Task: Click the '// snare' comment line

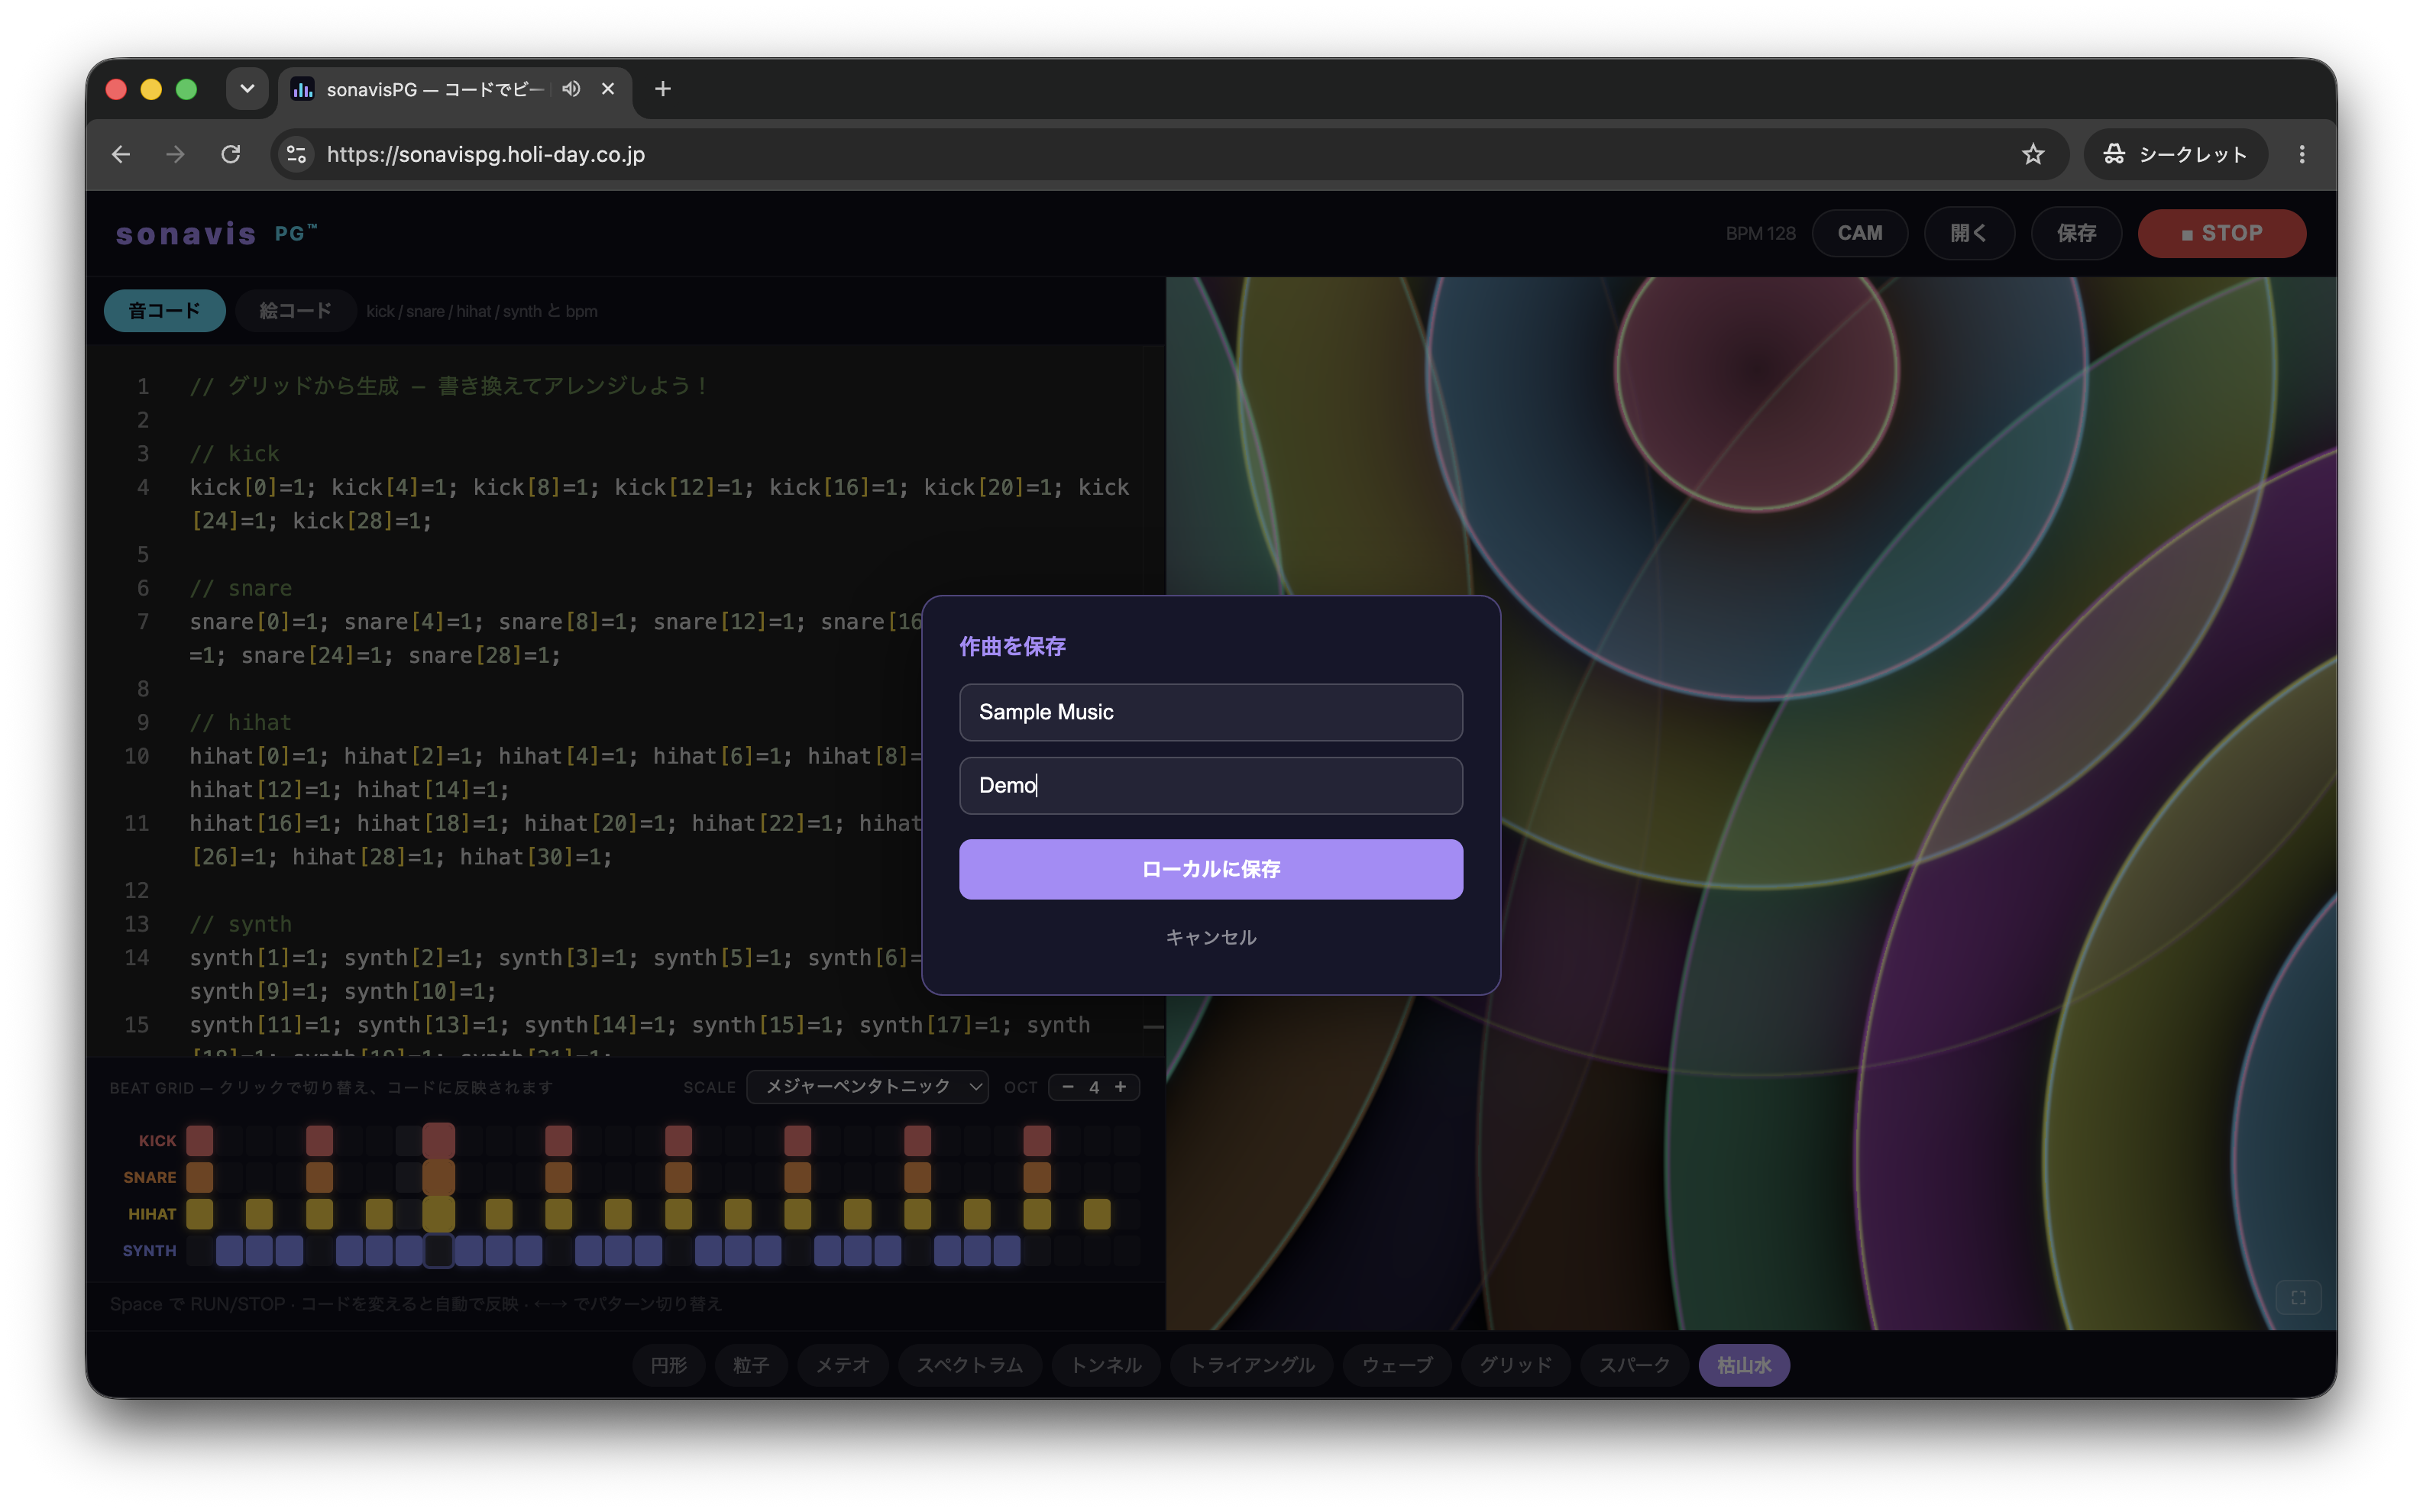Action: (241, 587)
